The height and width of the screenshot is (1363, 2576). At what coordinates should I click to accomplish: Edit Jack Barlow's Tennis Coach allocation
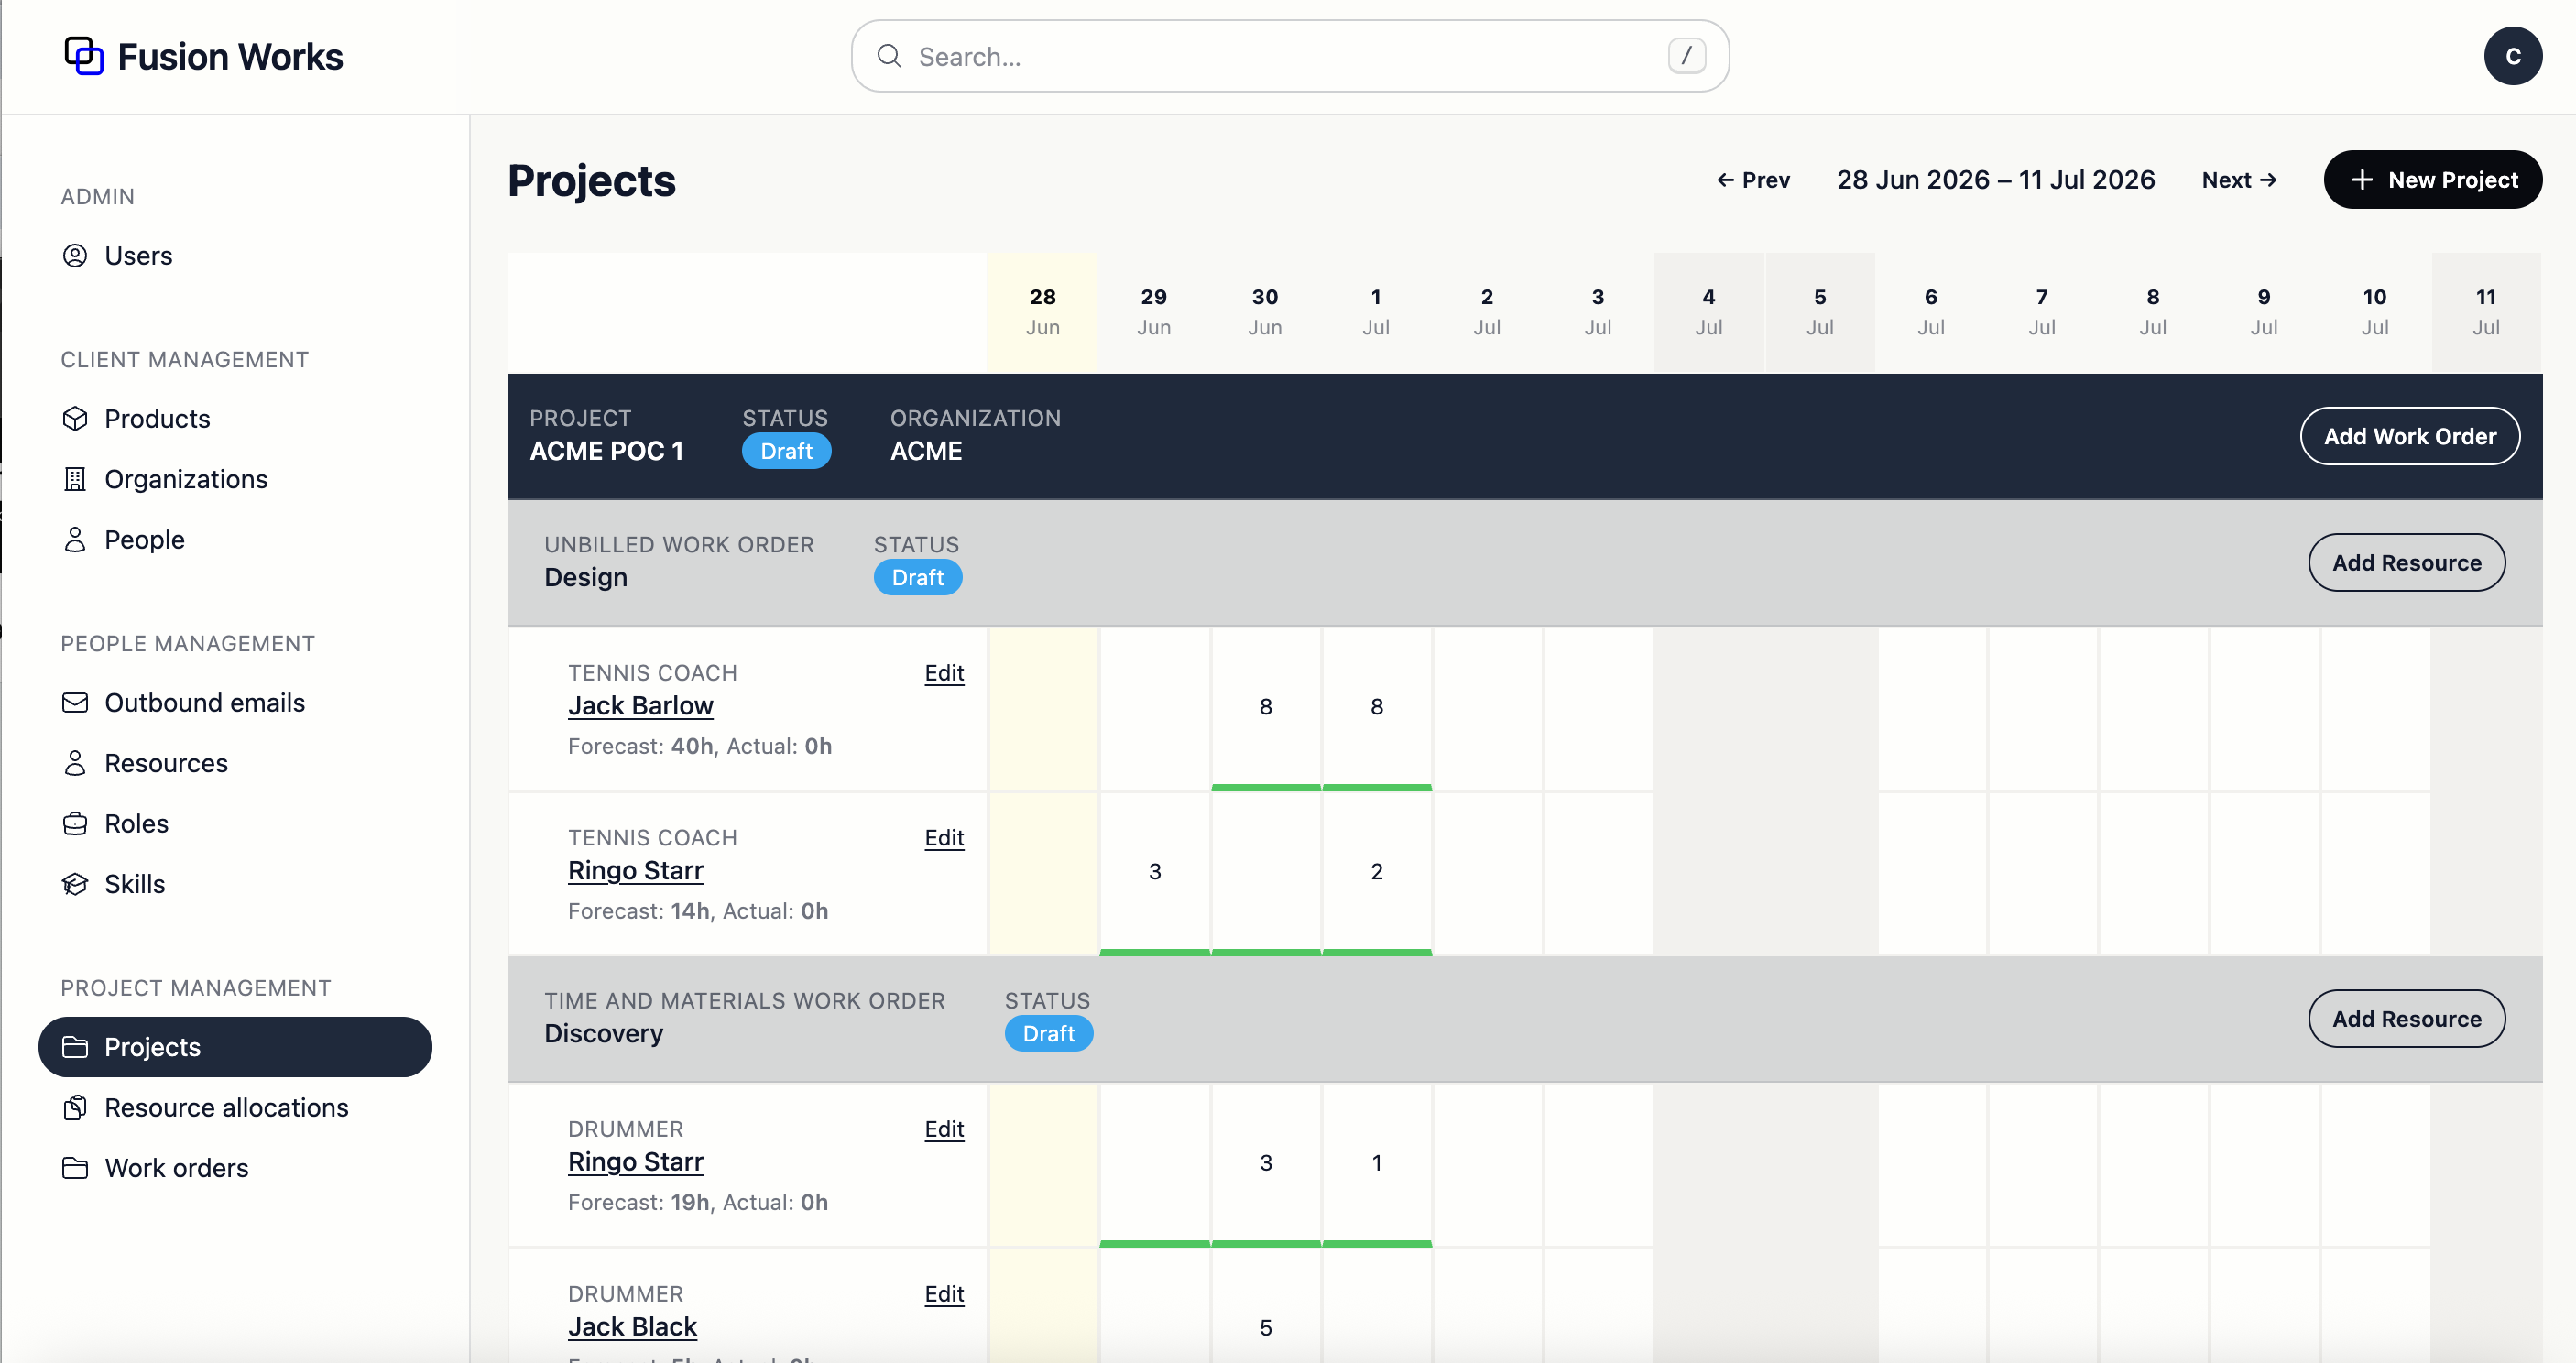pyautogui.click(x=943, y=673)
